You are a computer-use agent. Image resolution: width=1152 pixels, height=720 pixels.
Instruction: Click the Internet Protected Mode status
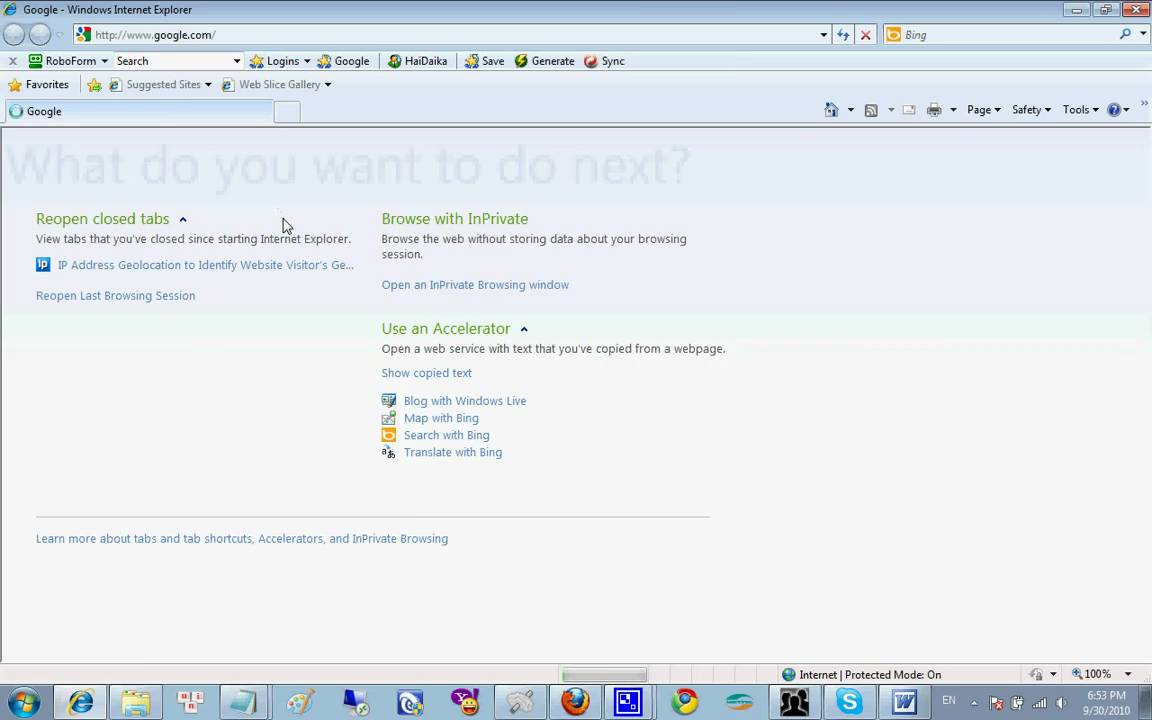point(862,674)
